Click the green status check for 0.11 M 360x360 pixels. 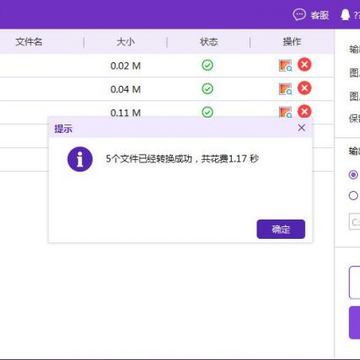[208, 112]
